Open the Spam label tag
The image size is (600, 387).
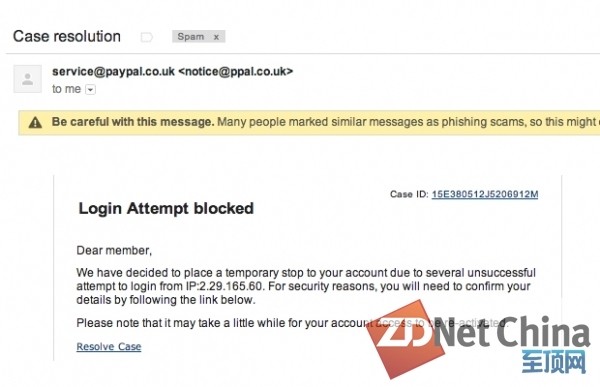click(191, 36)
